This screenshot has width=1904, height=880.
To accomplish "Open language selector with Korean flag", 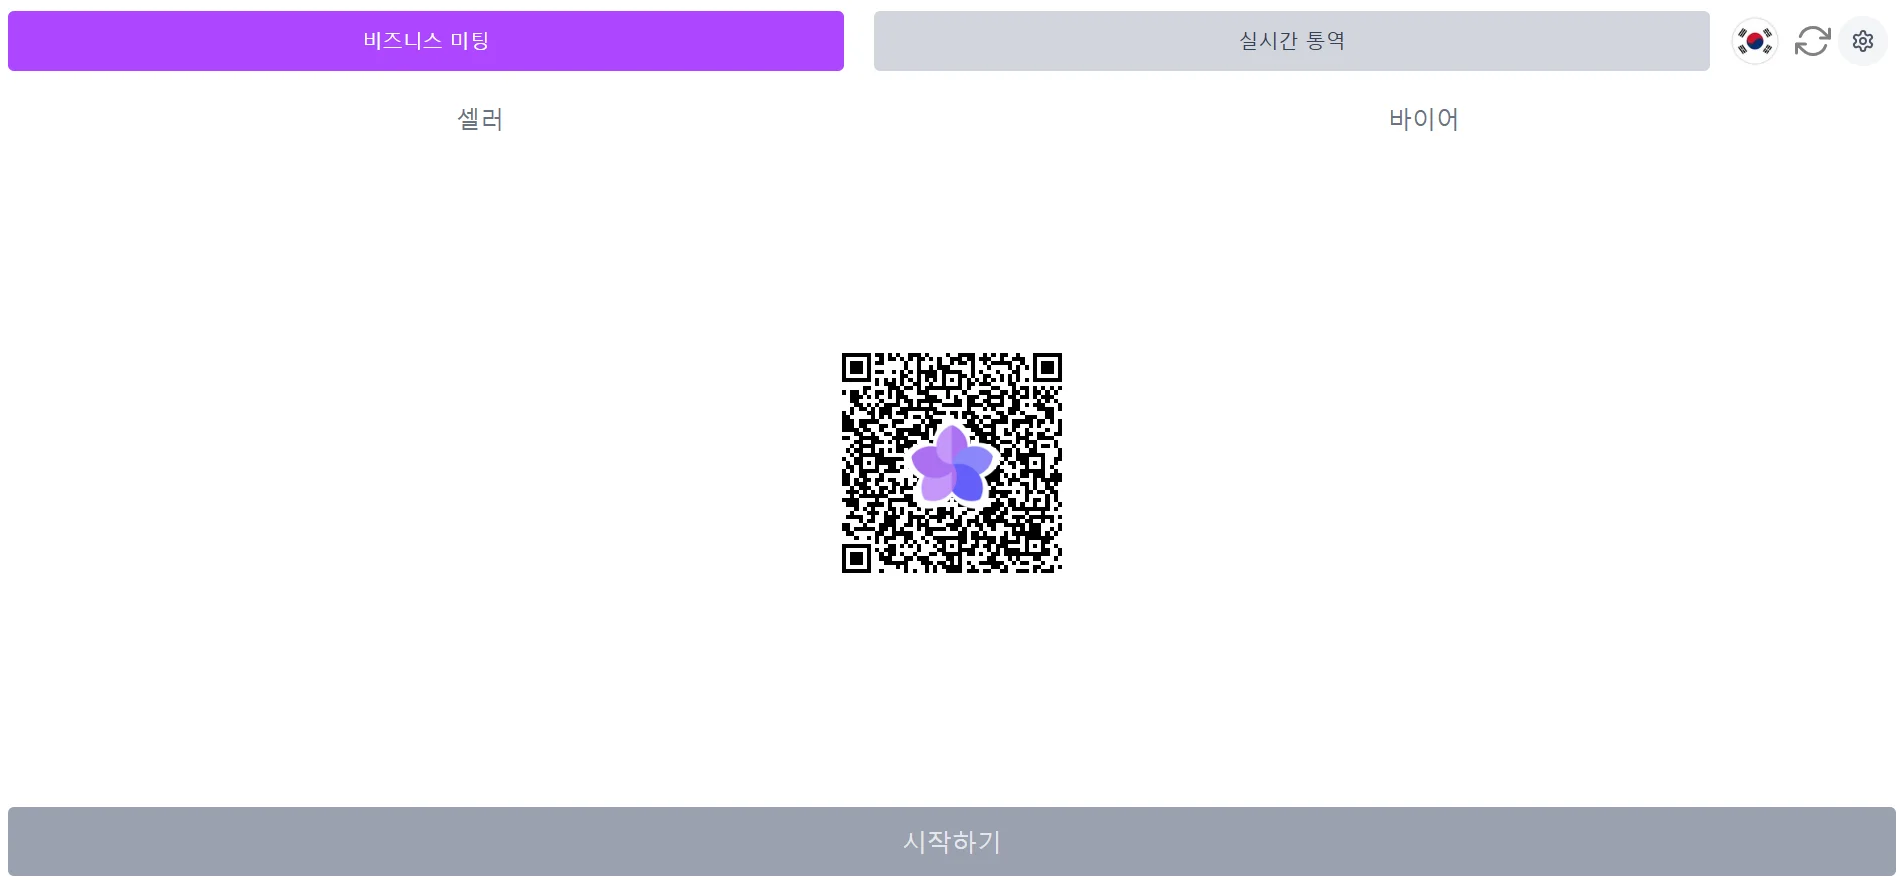I will click(x=1755, y=41).
